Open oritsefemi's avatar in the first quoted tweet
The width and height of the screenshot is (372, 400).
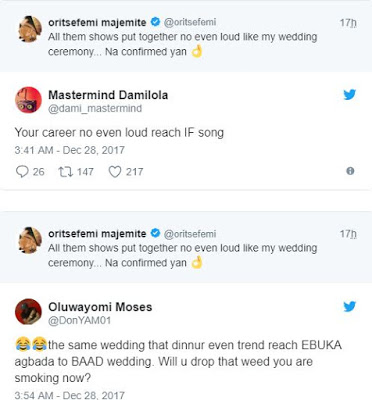[x=30, y=29]
